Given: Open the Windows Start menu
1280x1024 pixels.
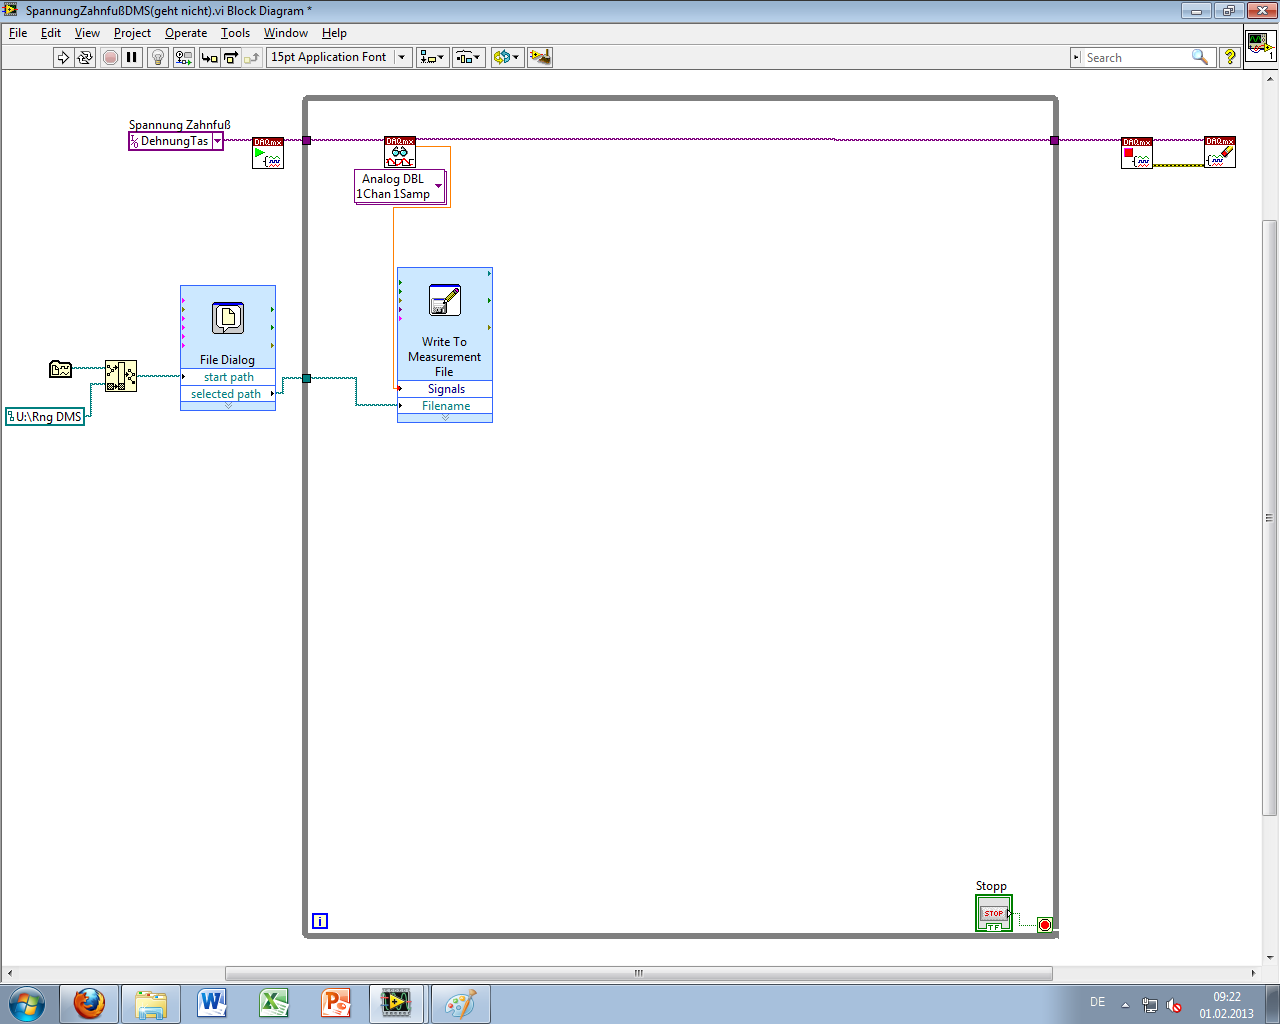Looking at the screenshot, I should (27, 1004).
